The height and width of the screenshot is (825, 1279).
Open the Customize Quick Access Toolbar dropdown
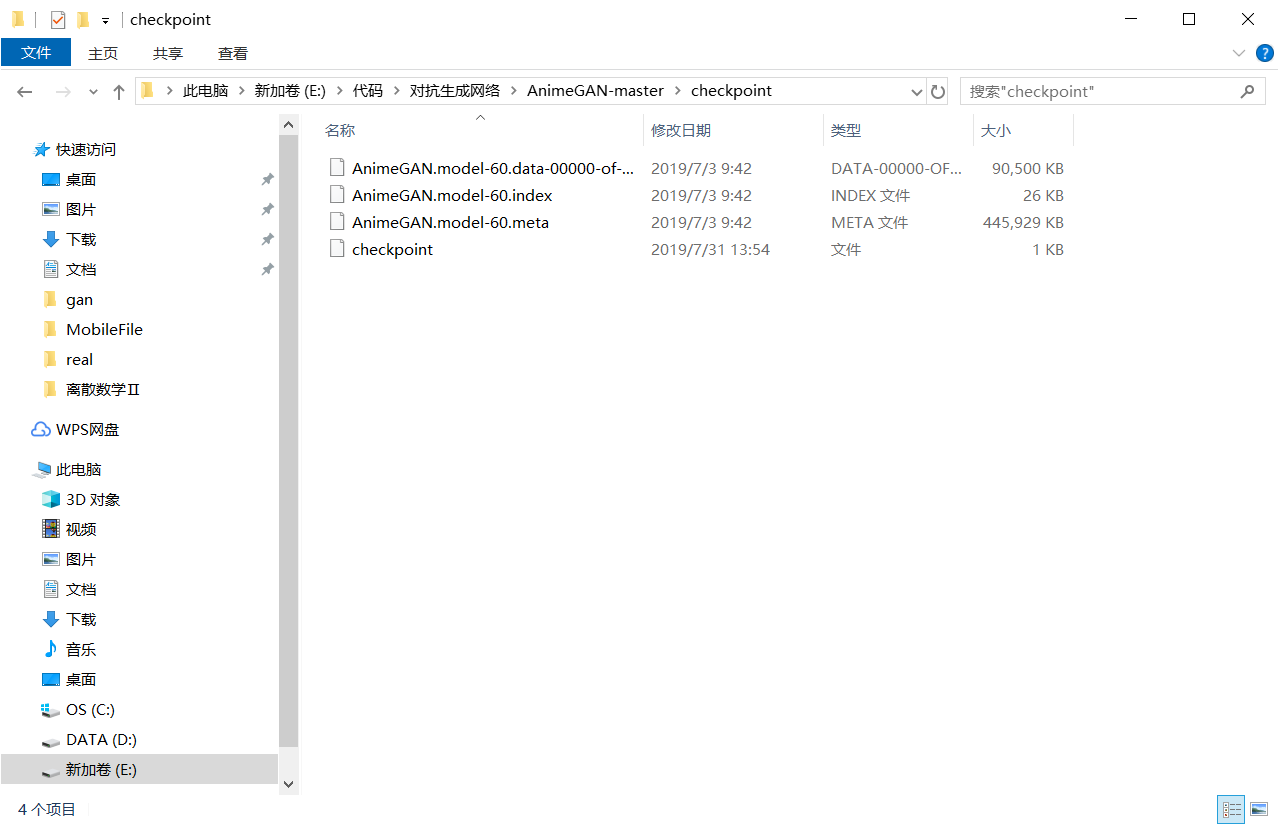105,20
